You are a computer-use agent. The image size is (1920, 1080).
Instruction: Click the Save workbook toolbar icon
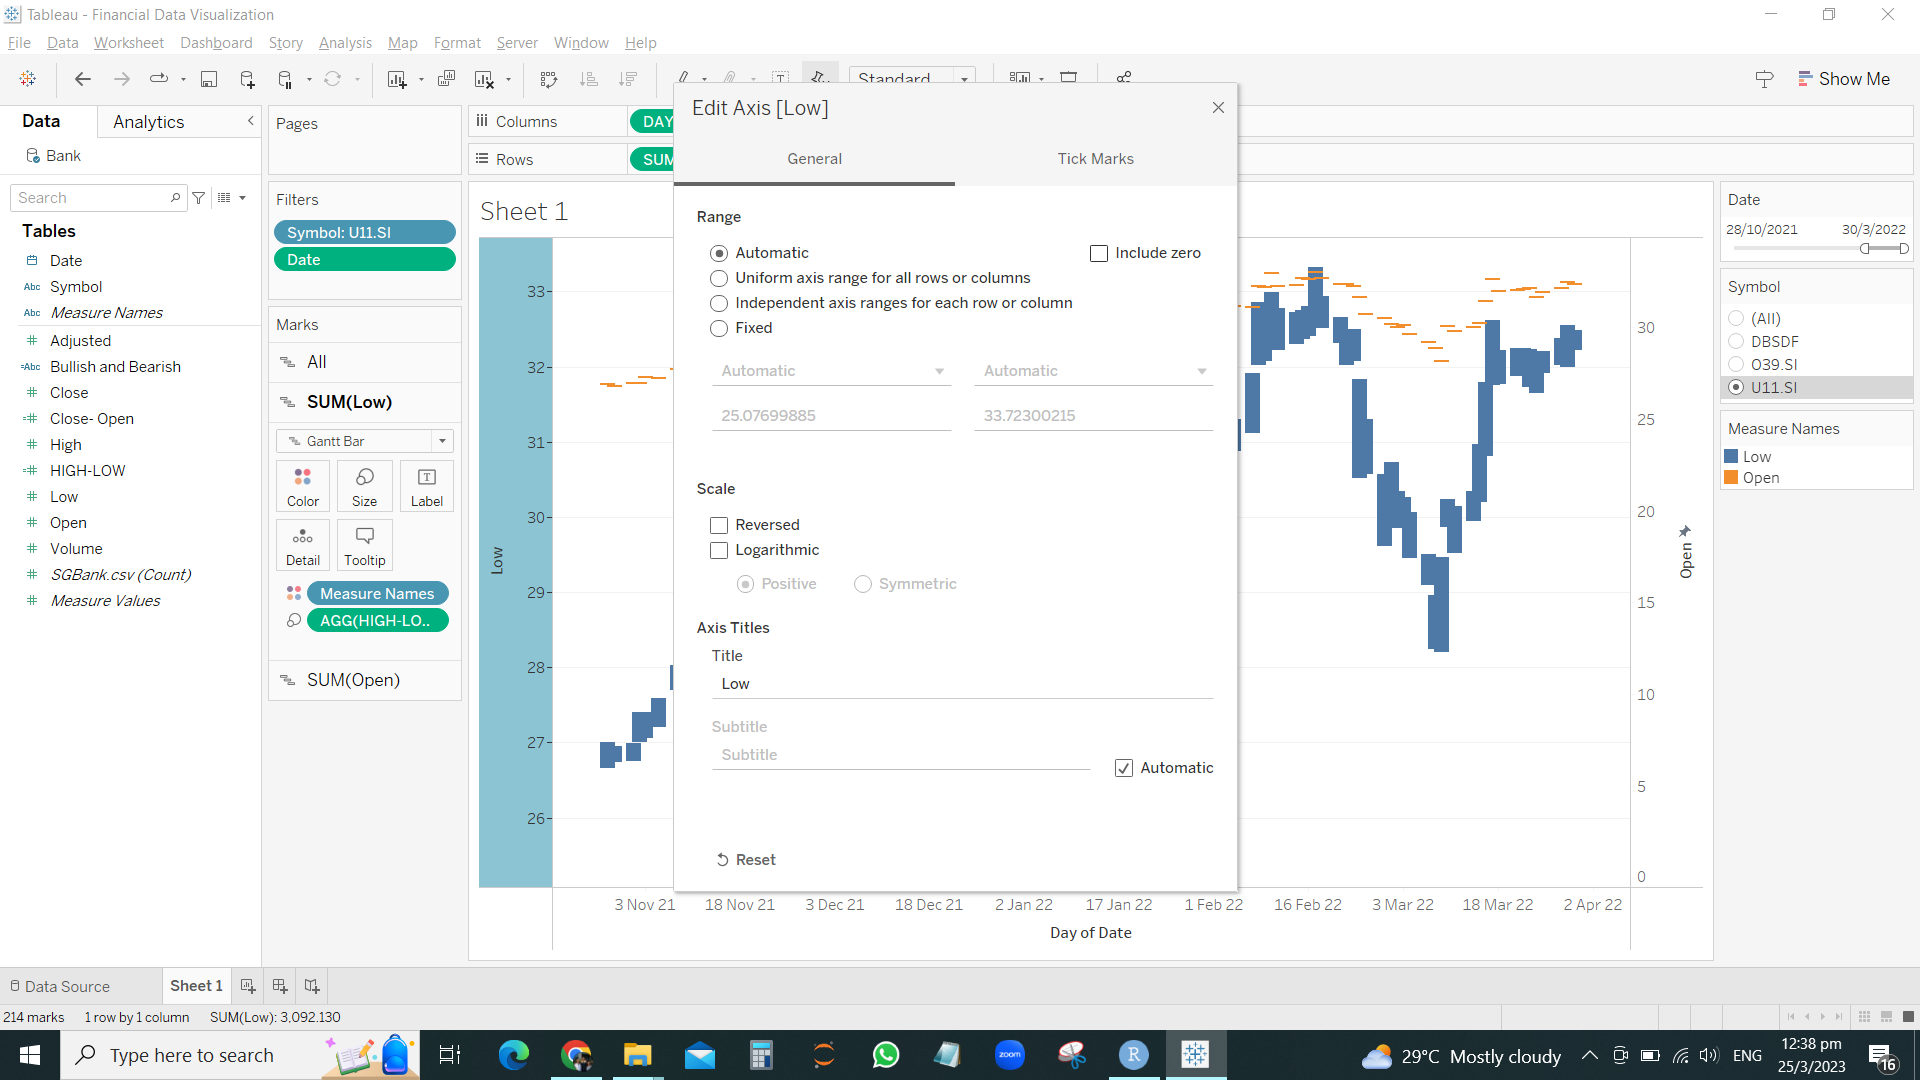(x=209, y=79)
